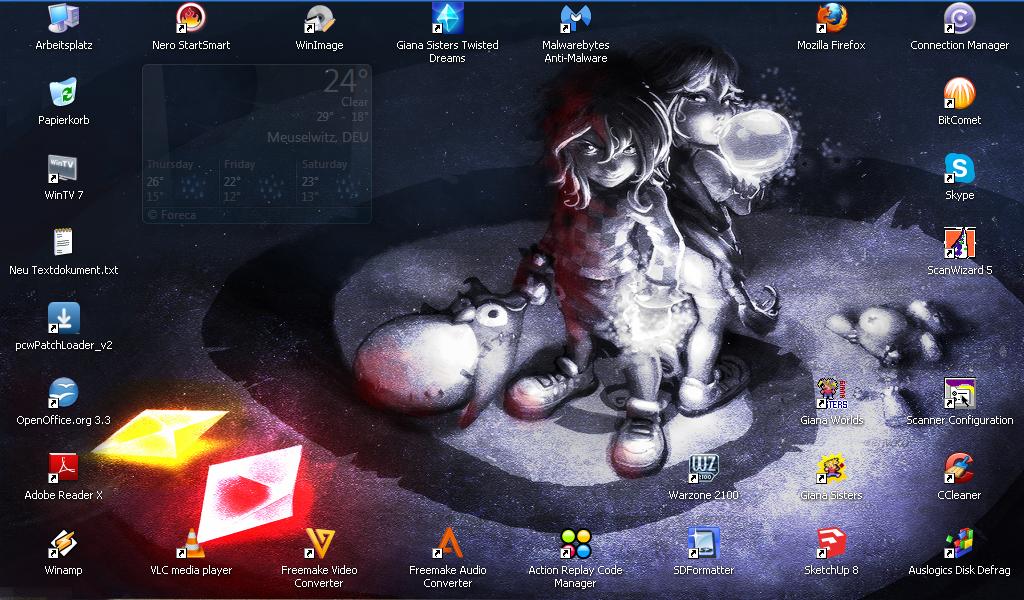Image resolution: width=1024 pixels, height=600 pixels.
Task: Click the VLC media player icon
Action: click(190, 544)
